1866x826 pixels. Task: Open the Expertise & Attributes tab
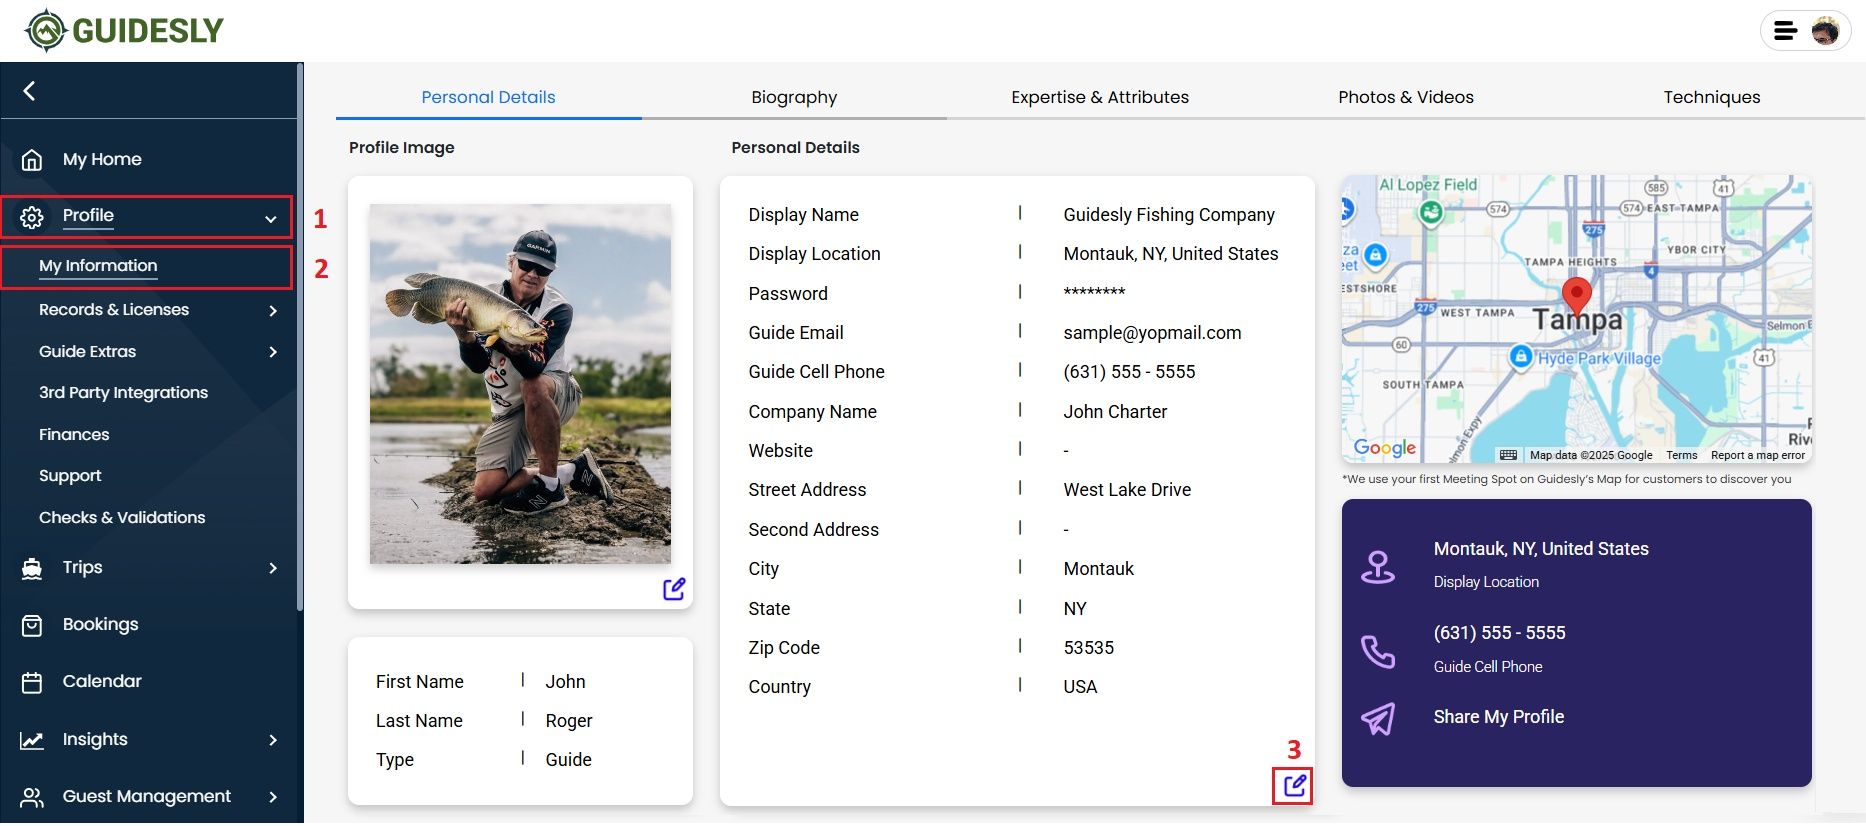(1099, 97)
